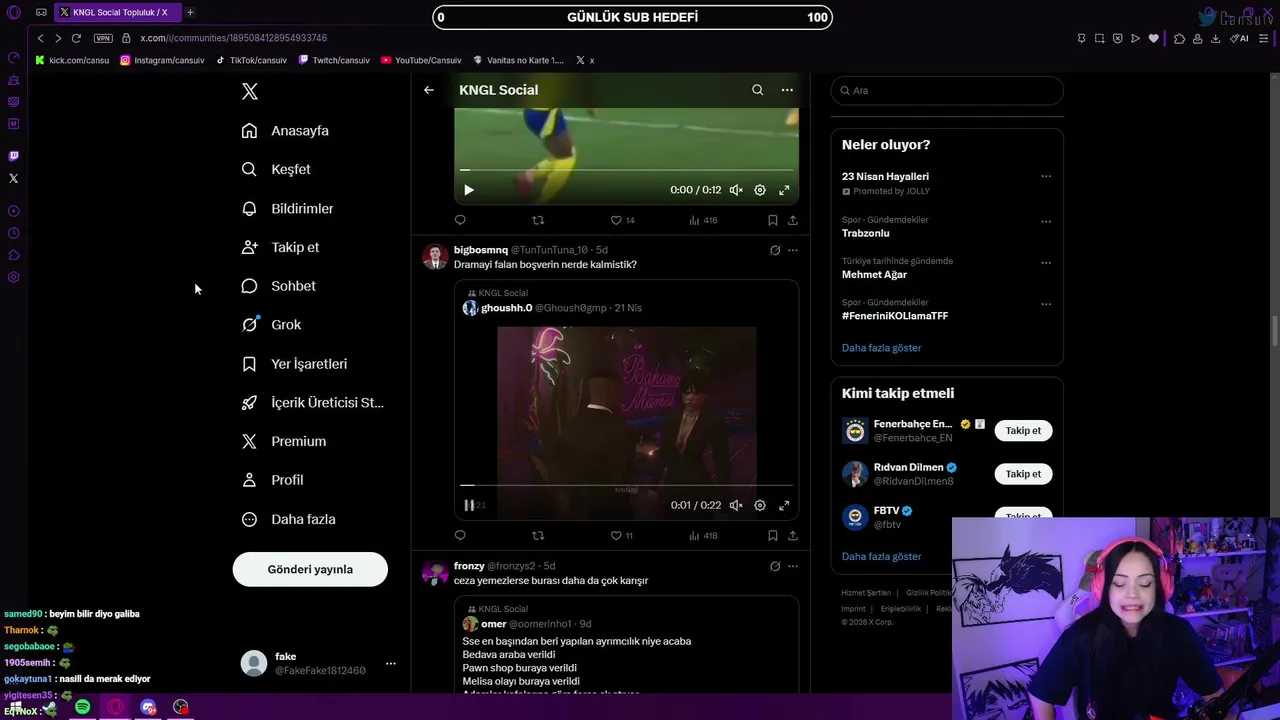1280x720 pixels.
Task: Open bigbosmnq's profile avatar
Action: point(435,257)
